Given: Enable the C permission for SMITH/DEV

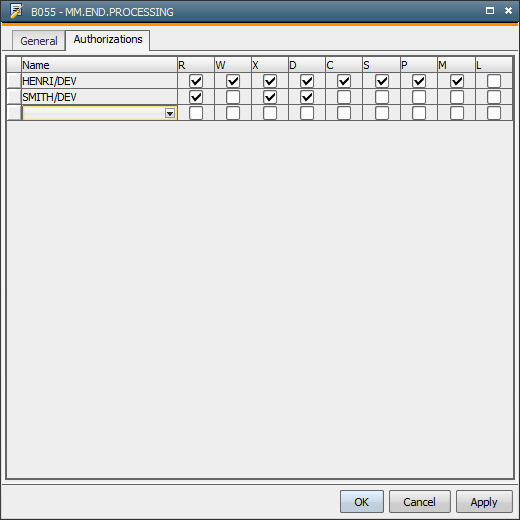Looking at the screenshot, I should click(x=344, y=97).
